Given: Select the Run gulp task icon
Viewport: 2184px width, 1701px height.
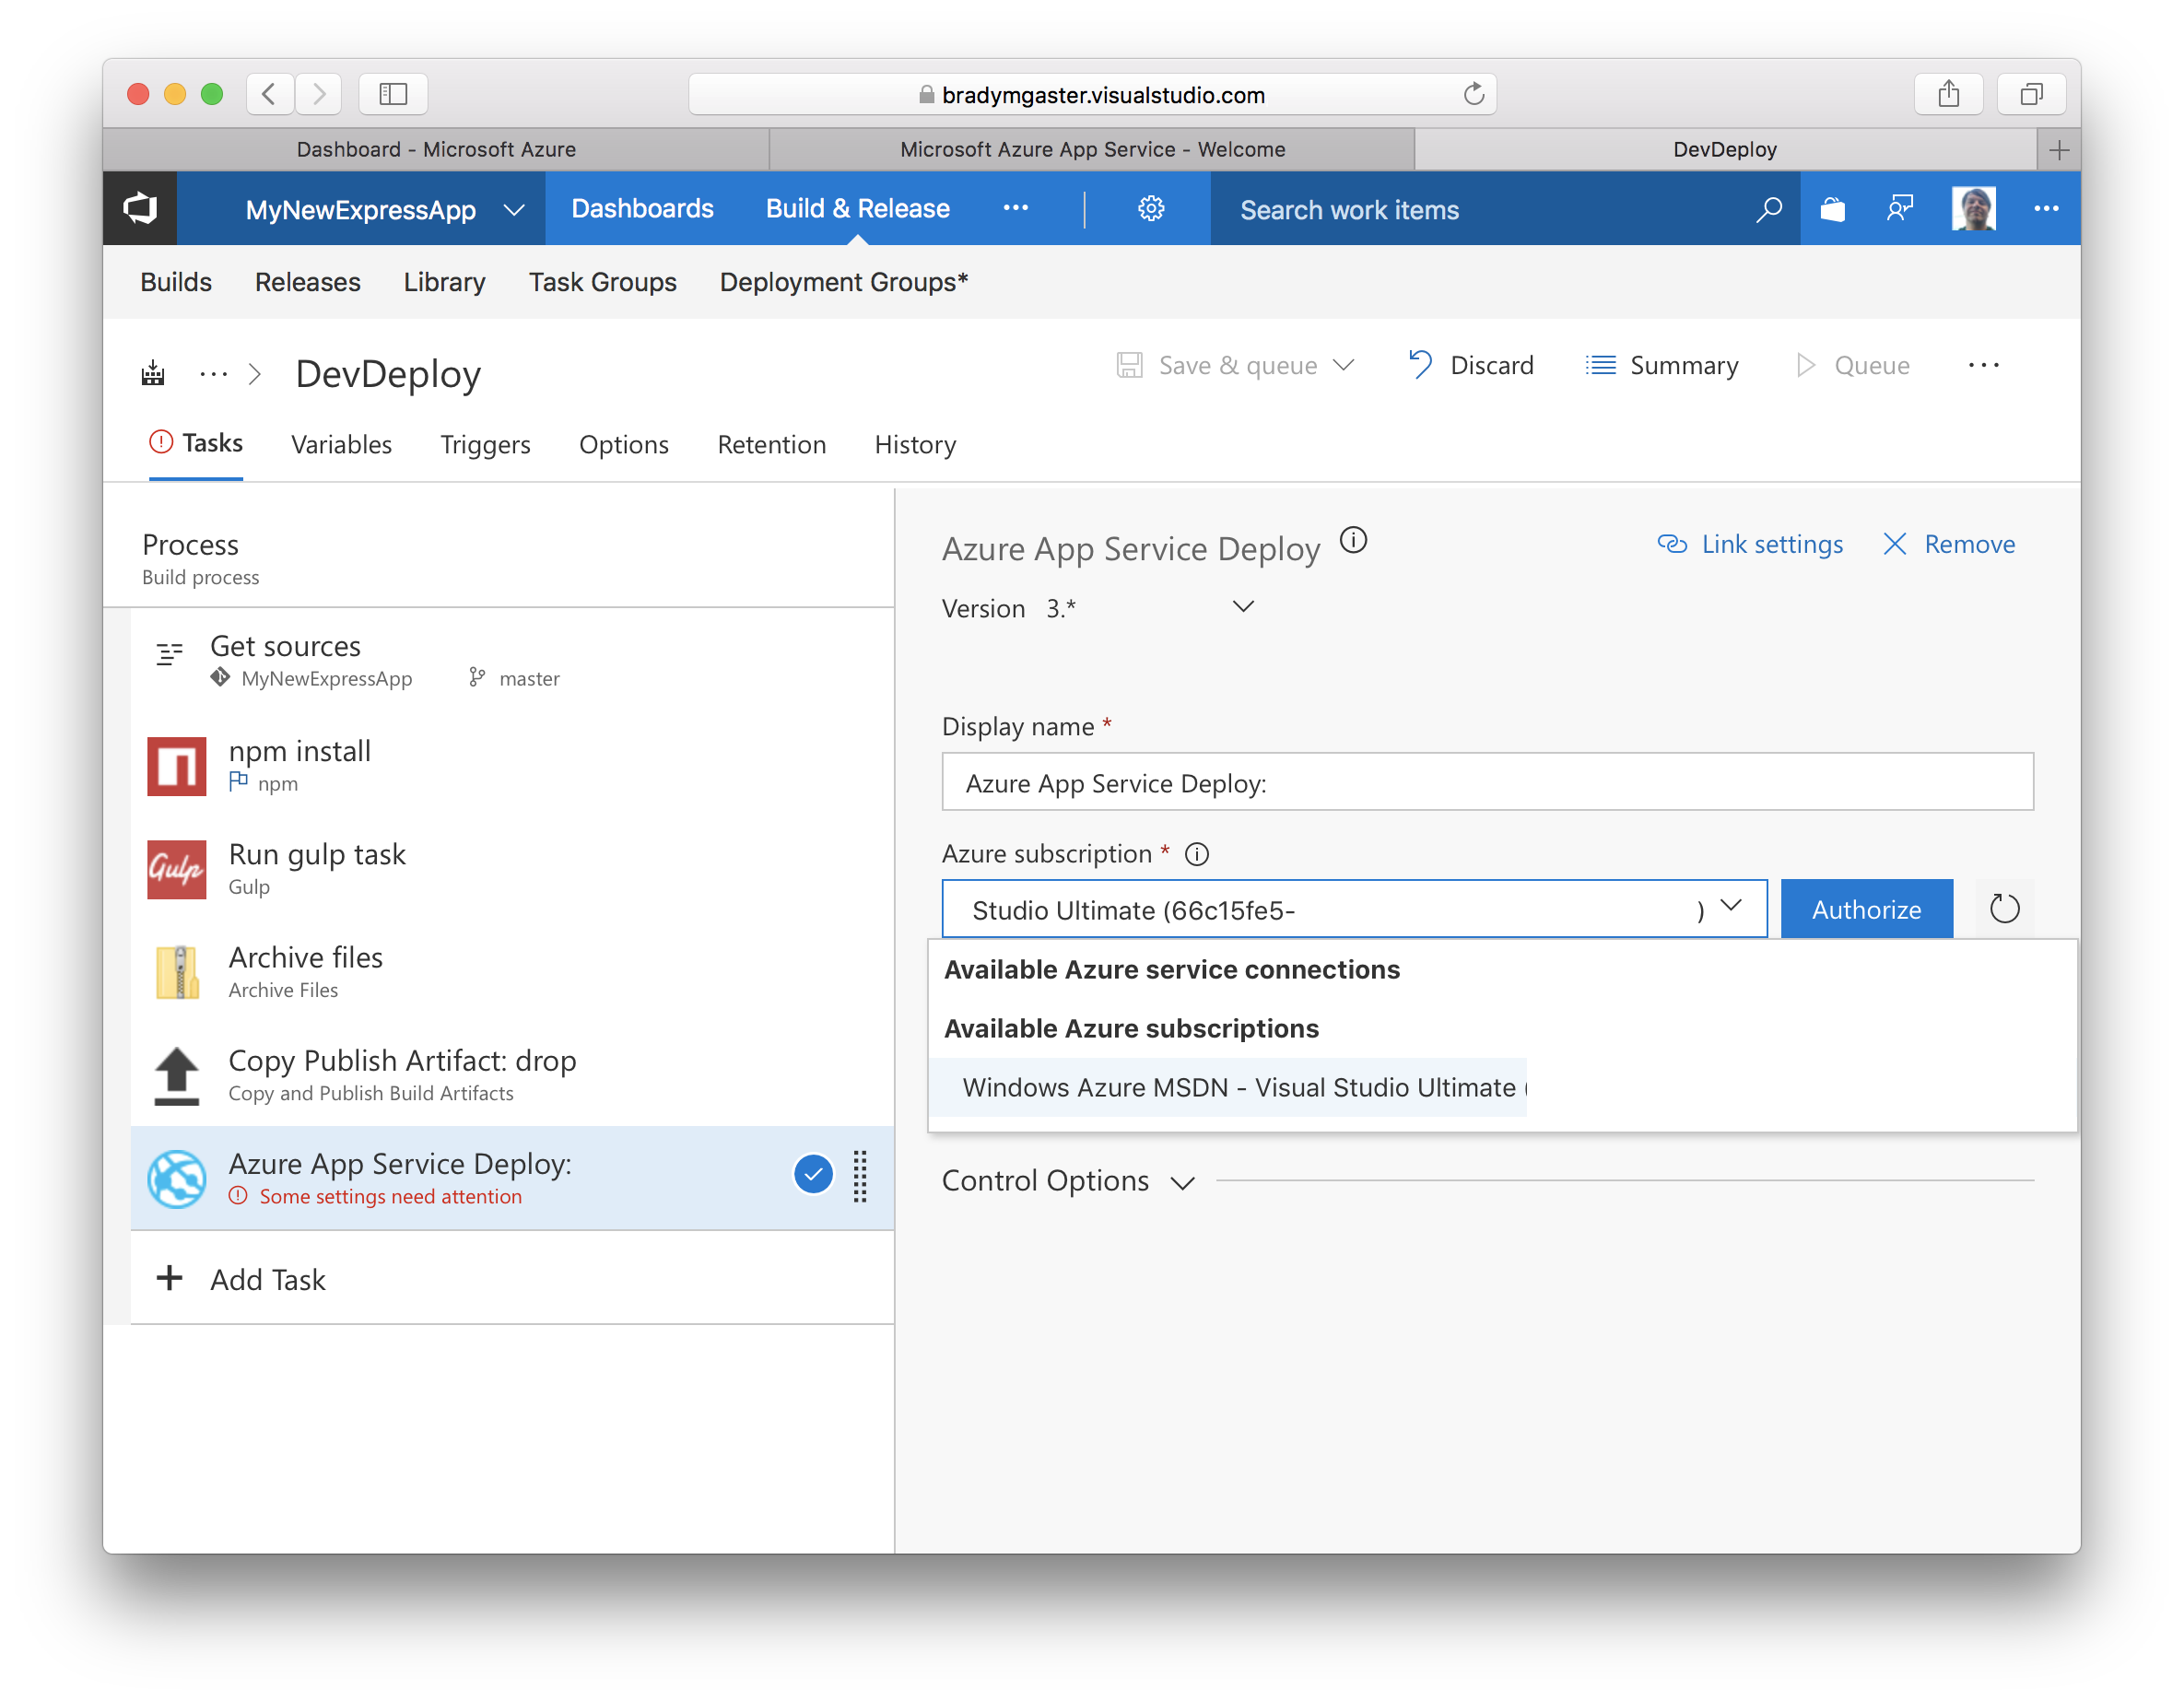Looking at the screenshot, I should pos(176,869).
